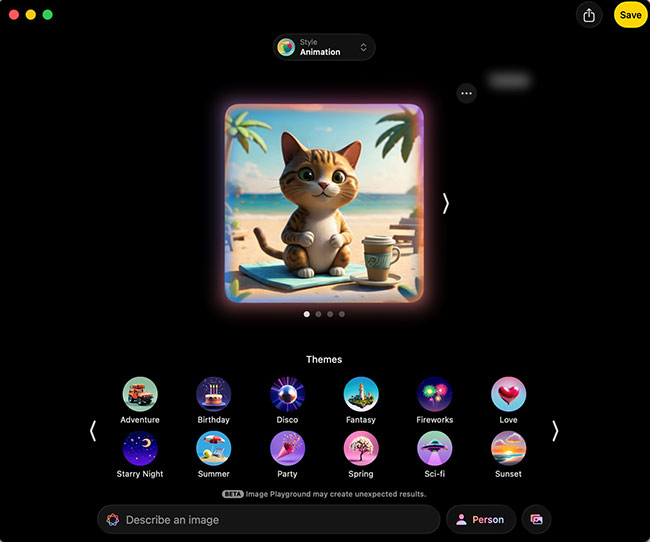Select the generated cat beach image
This screenshot has width=650, height=542.
click(324, 203)
